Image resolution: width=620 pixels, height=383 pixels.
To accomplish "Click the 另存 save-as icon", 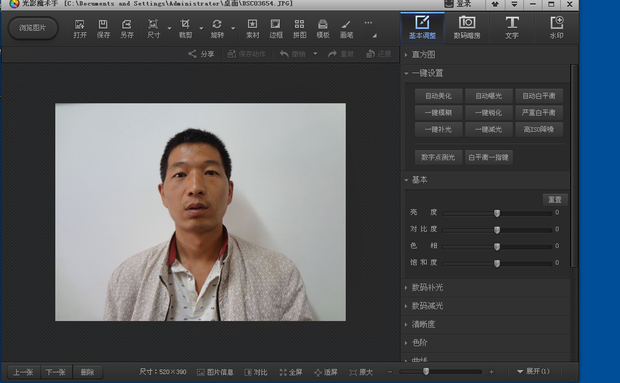I will [x=127, y=28].
